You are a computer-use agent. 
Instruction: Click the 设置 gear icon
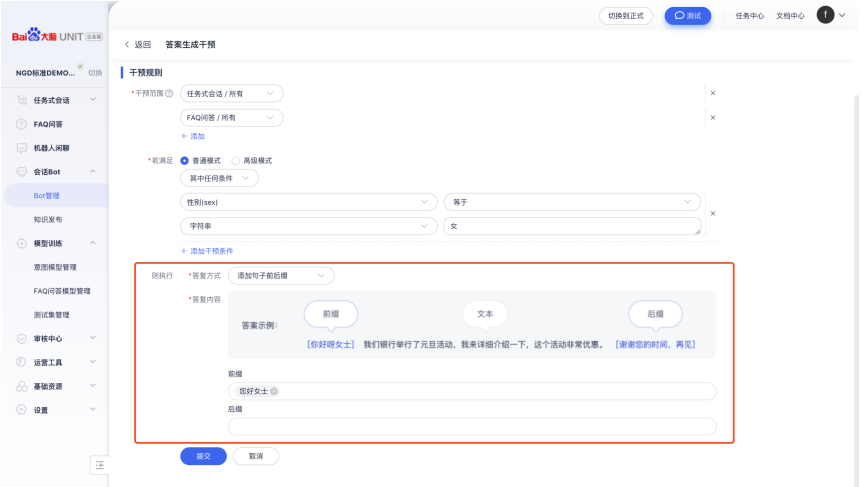[x=21, y=410]
